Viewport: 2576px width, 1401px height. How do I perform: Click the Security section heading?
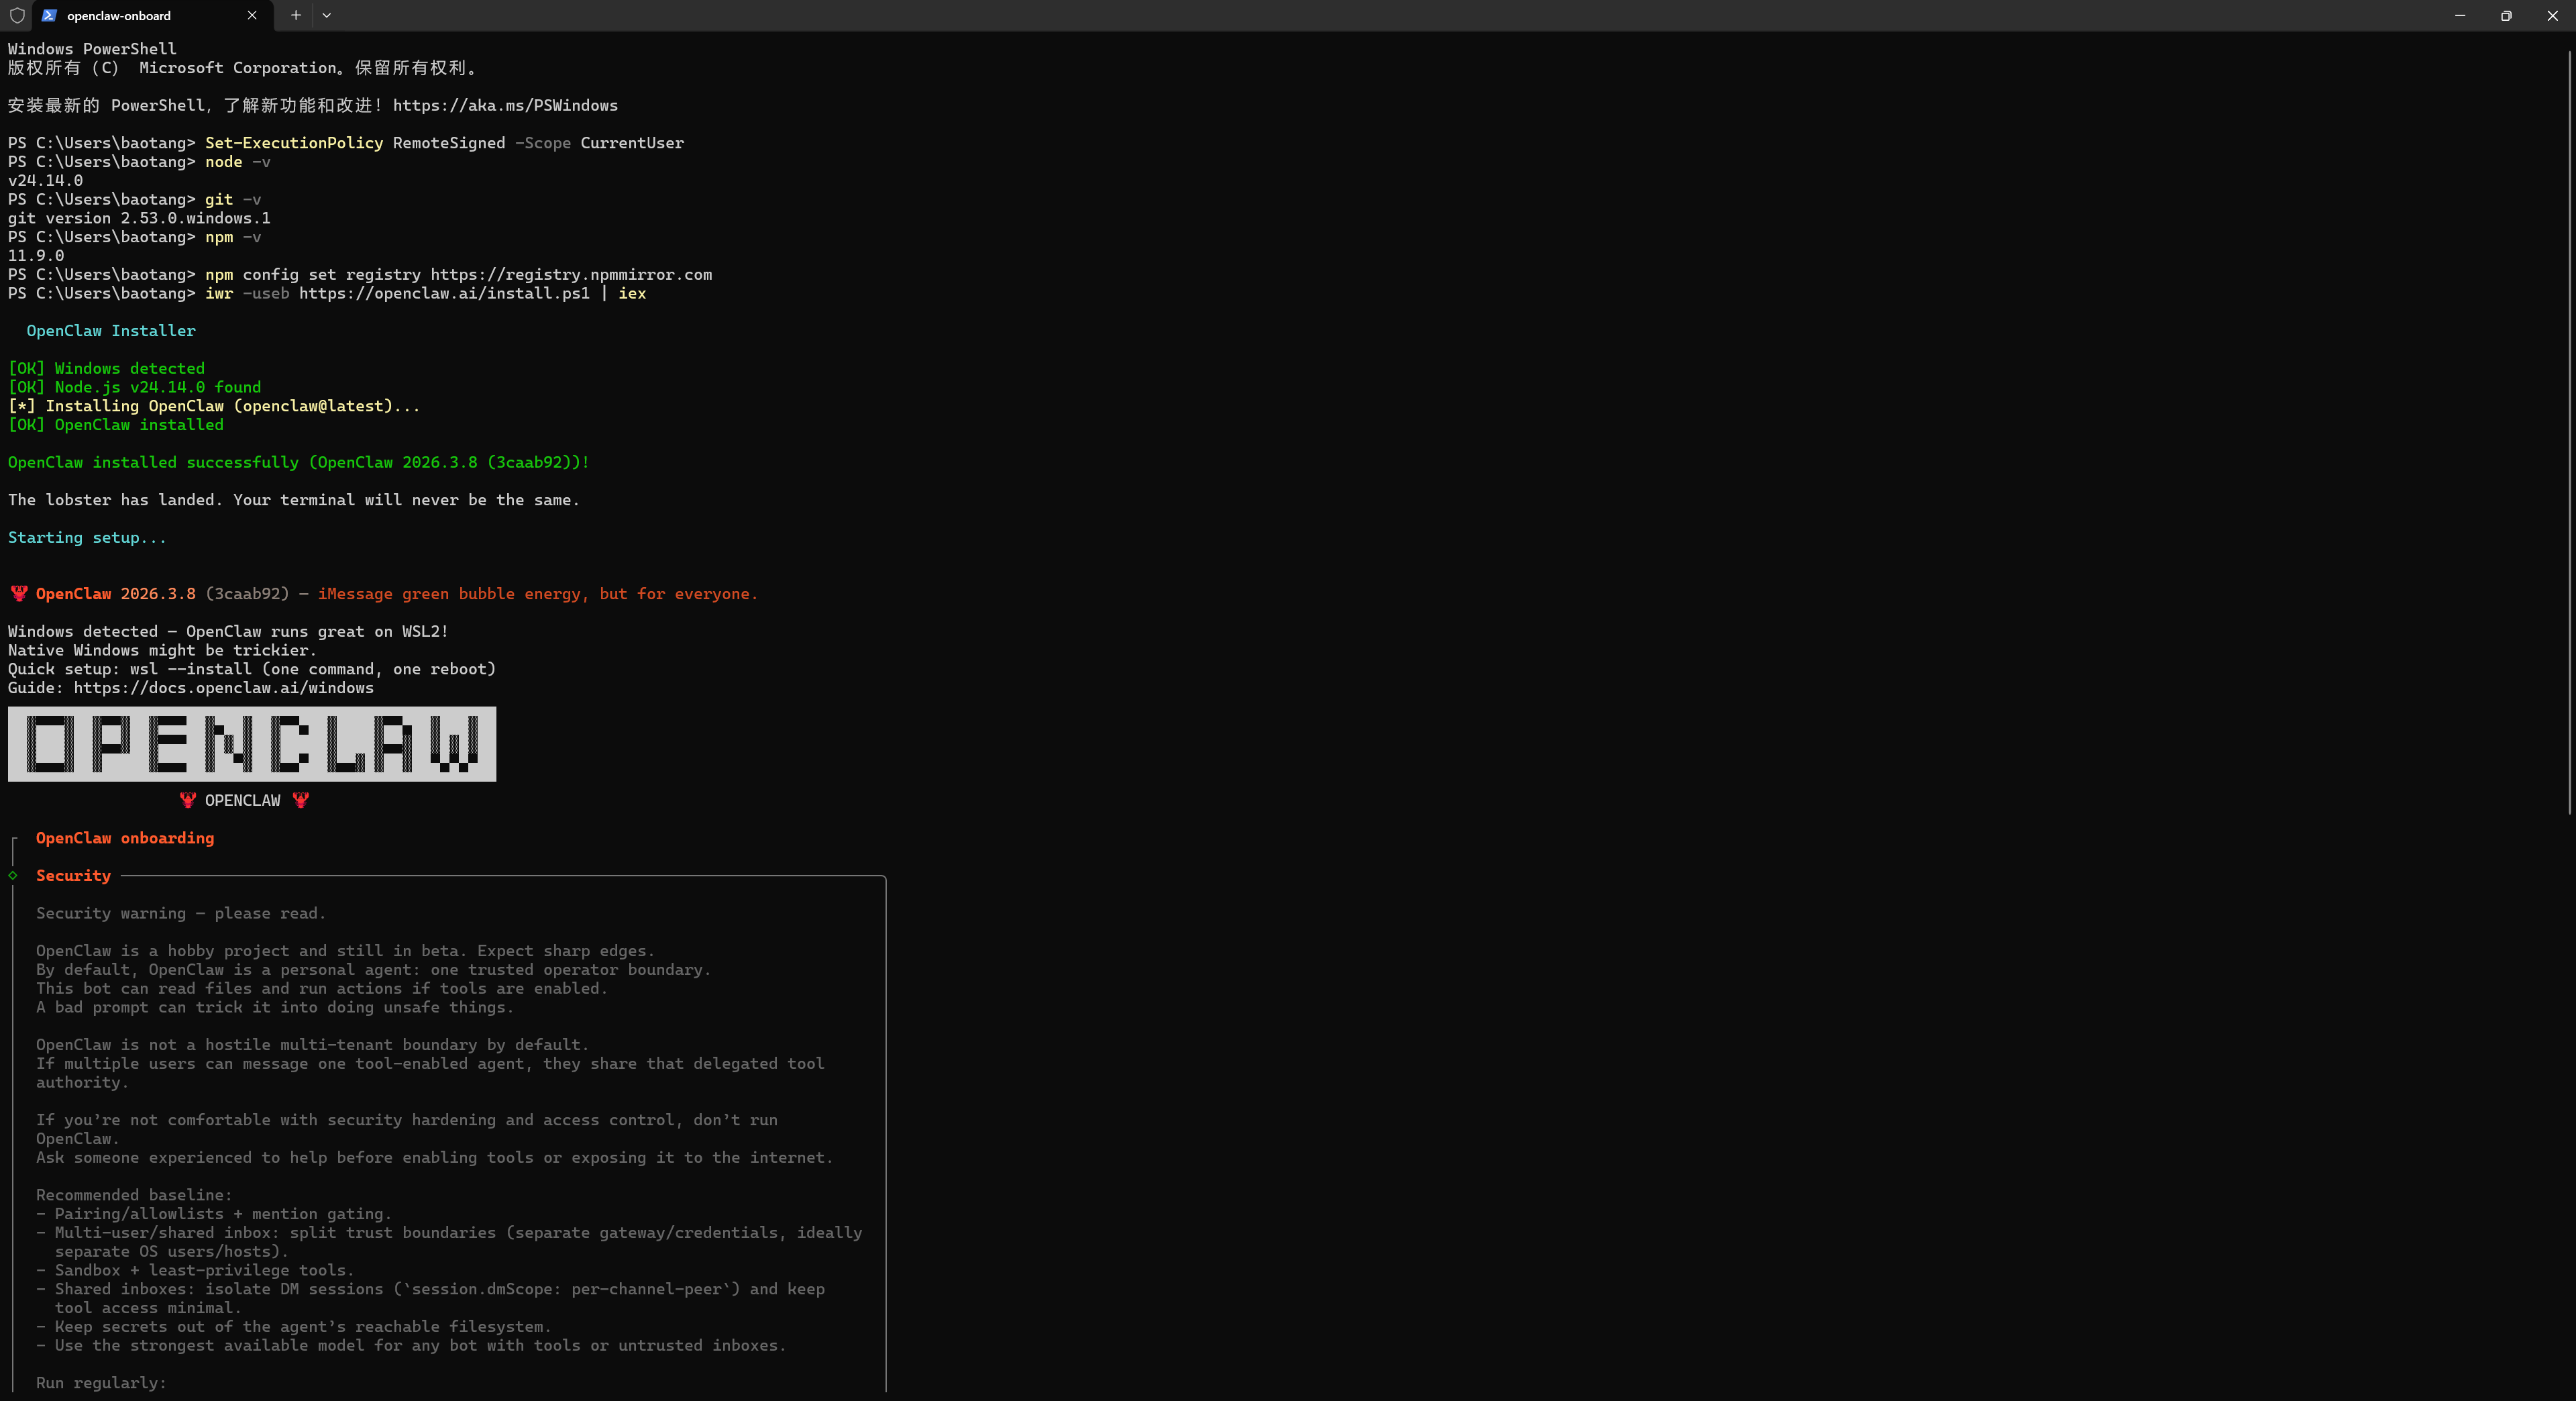(73, 875)
